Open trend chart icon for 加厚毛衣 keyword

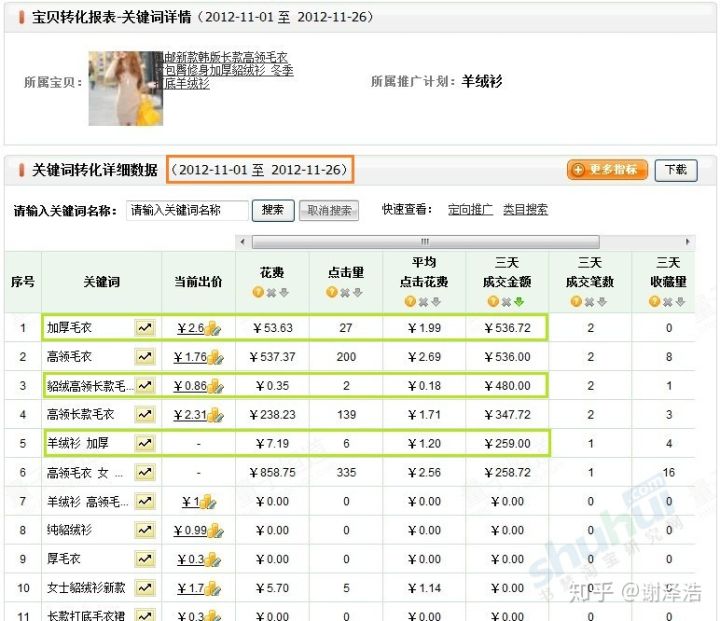145,327
